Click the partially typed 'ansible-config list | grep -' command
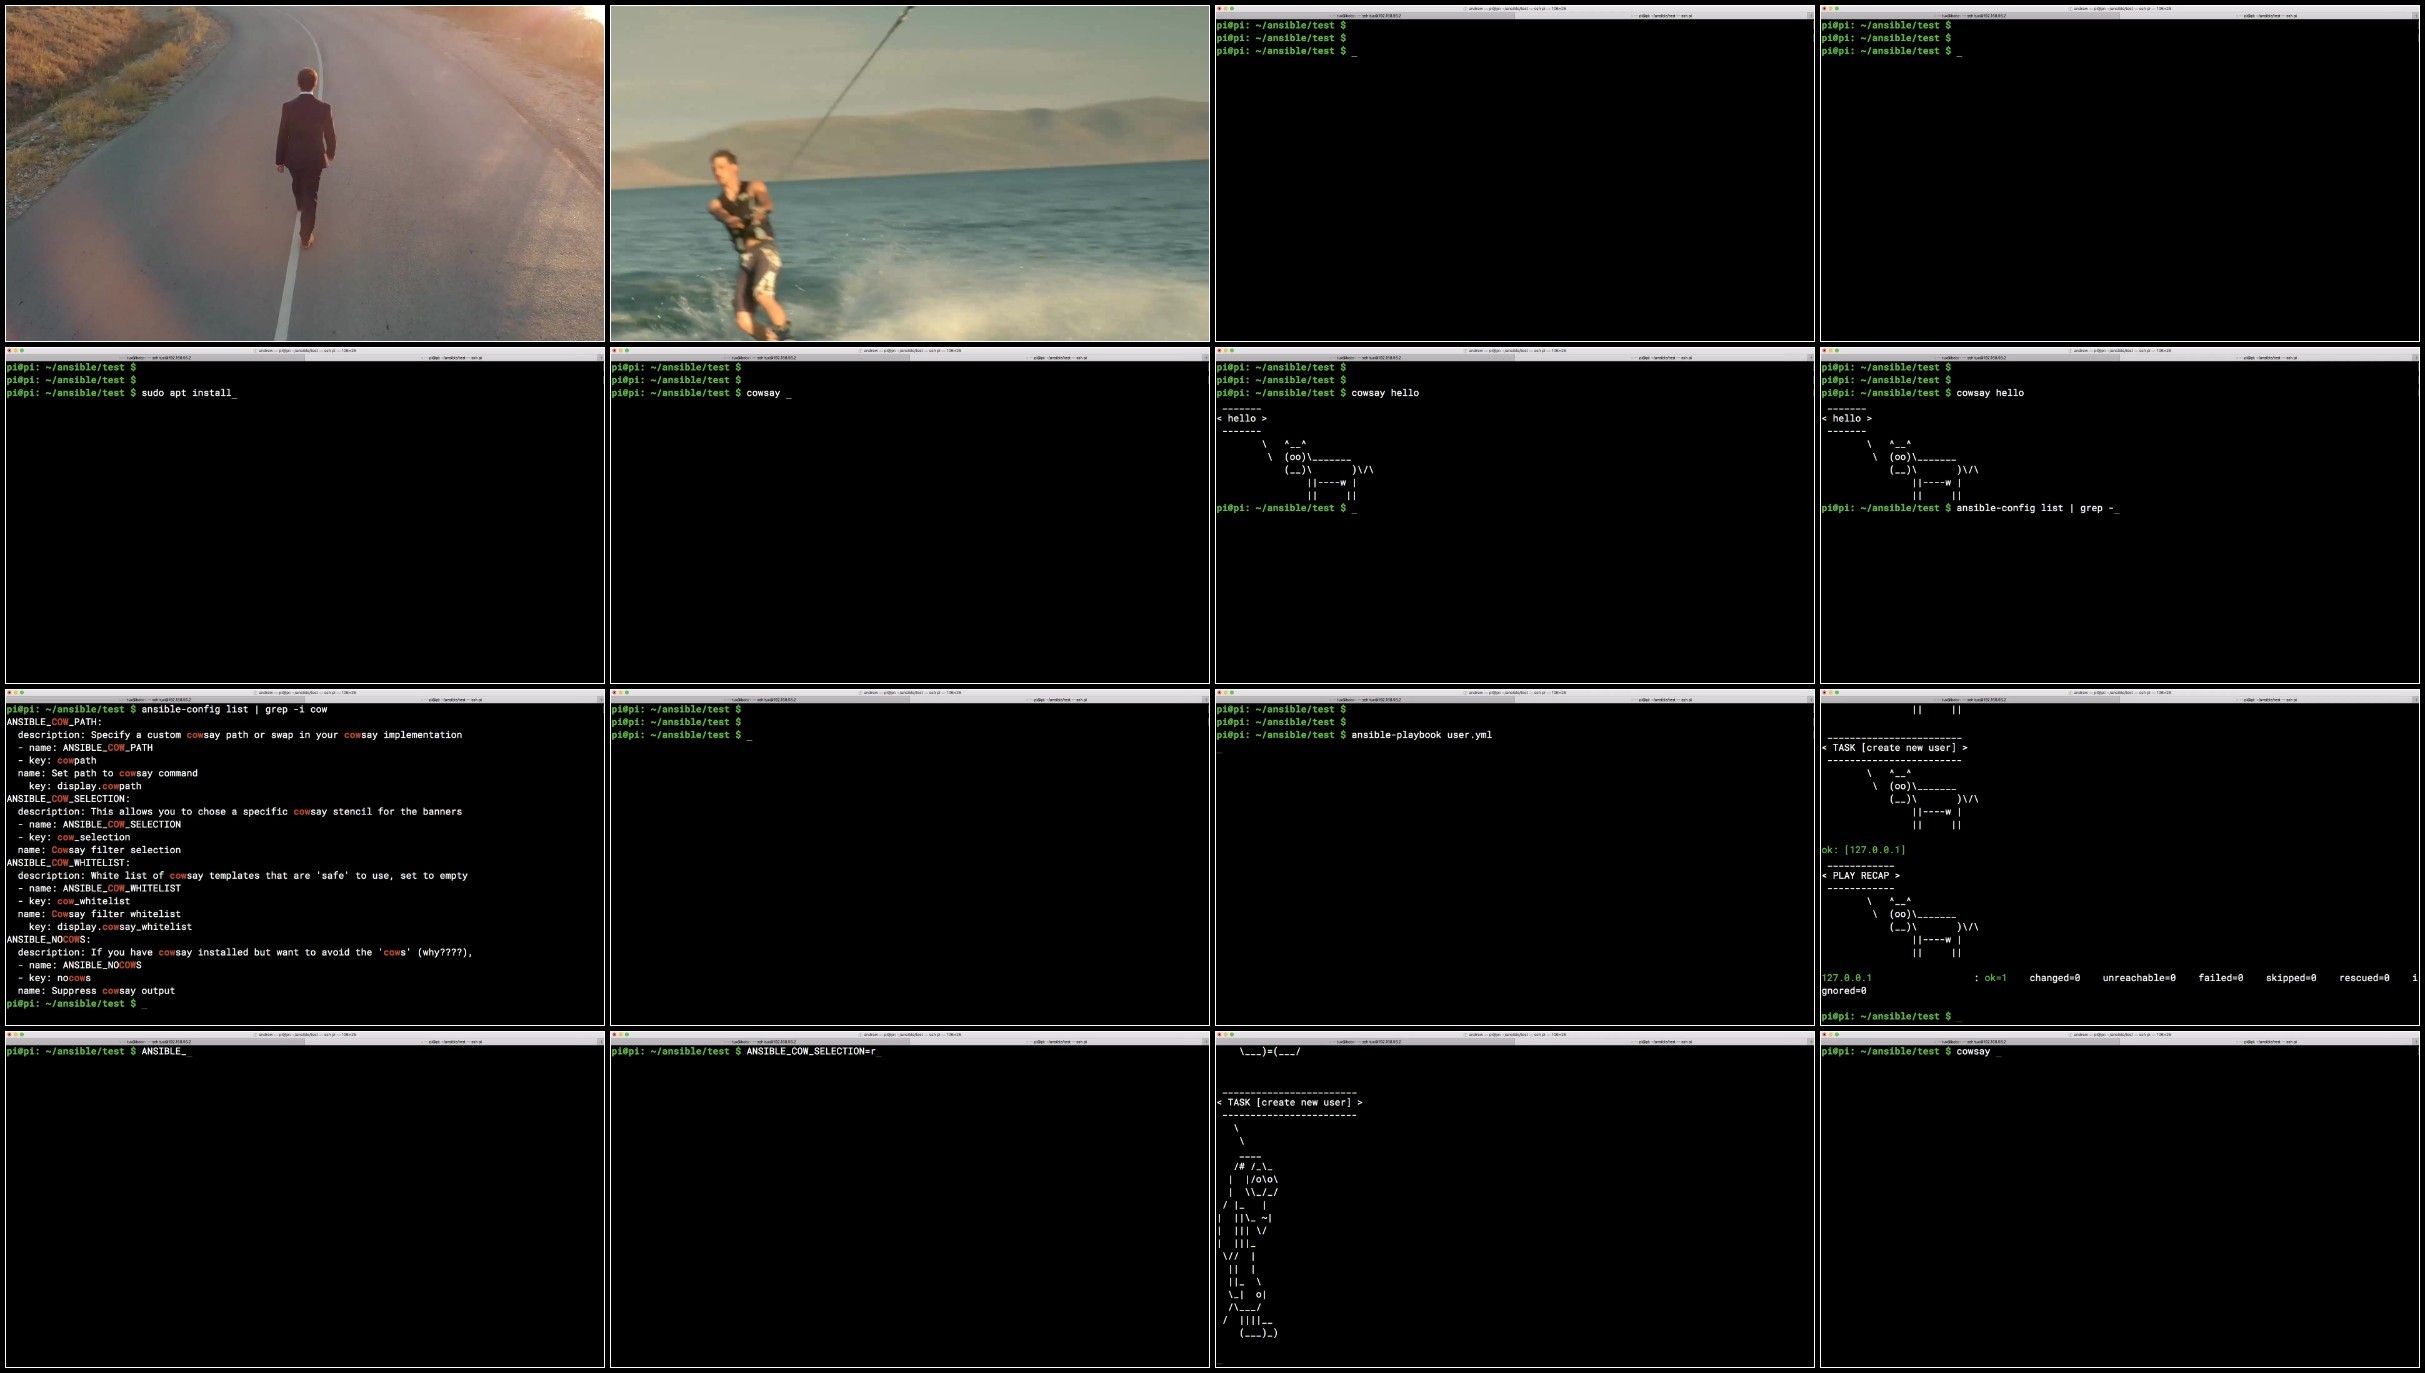The width and height of the screenshot is (2425, 1373). point(2035,508)
